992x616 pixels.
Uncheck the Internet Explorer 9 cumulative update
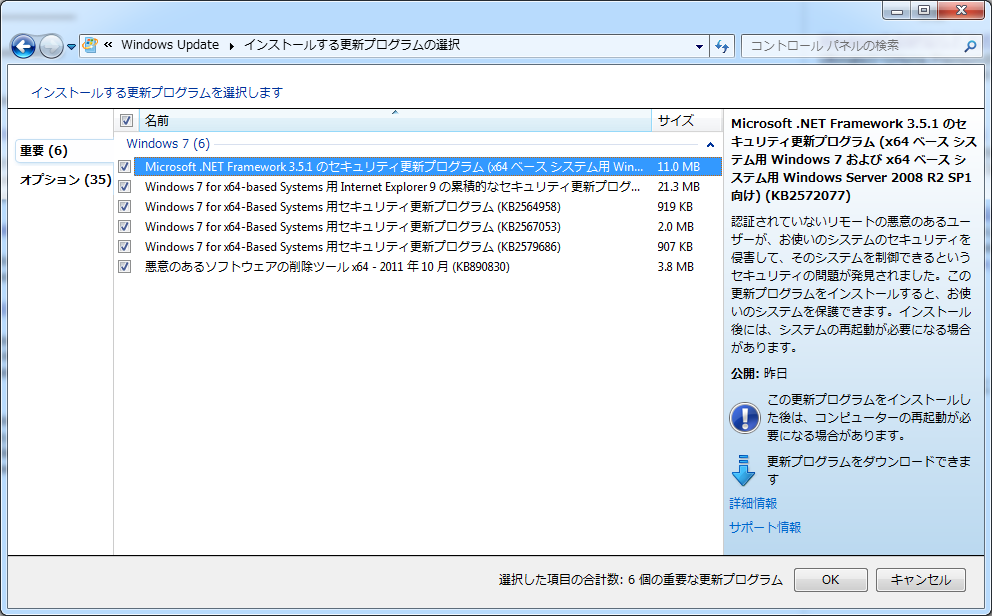(x=125, y=187)
